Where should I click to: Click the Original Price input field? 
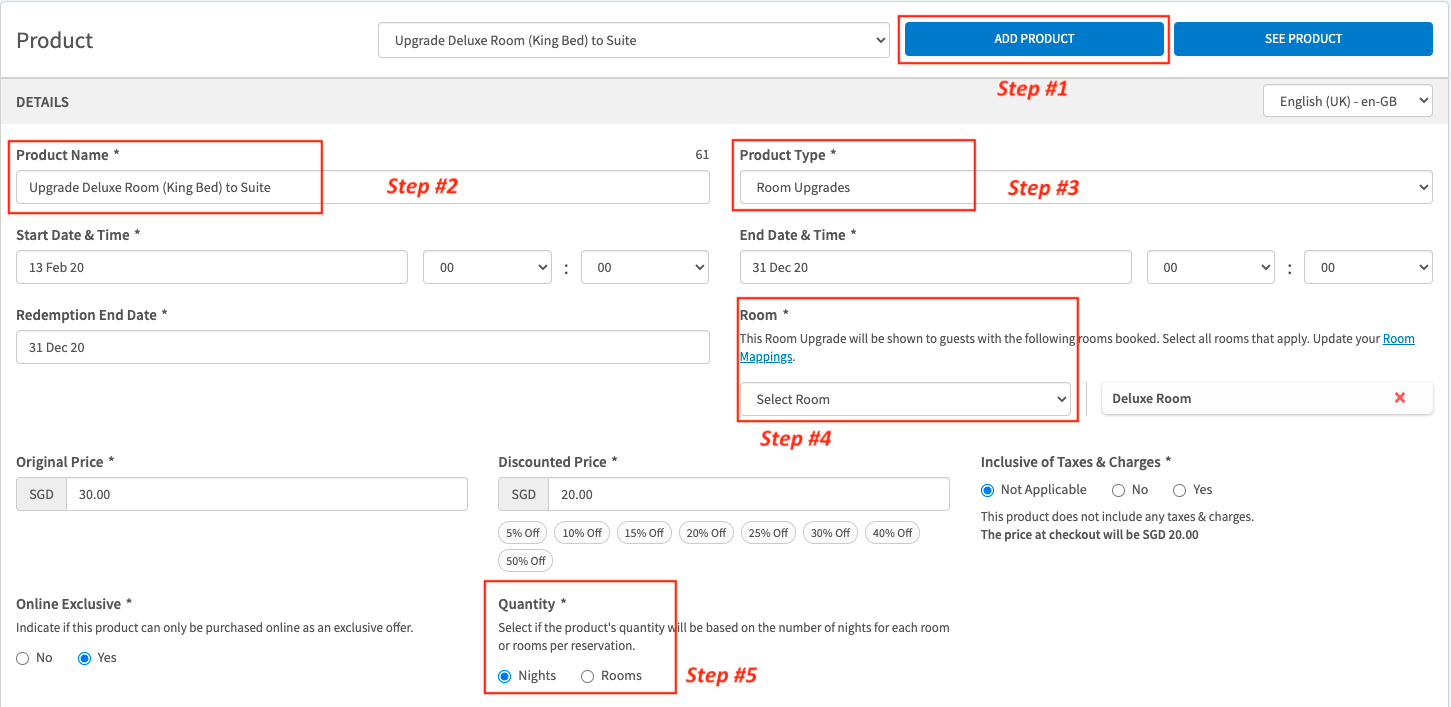[x=266, y=495]
